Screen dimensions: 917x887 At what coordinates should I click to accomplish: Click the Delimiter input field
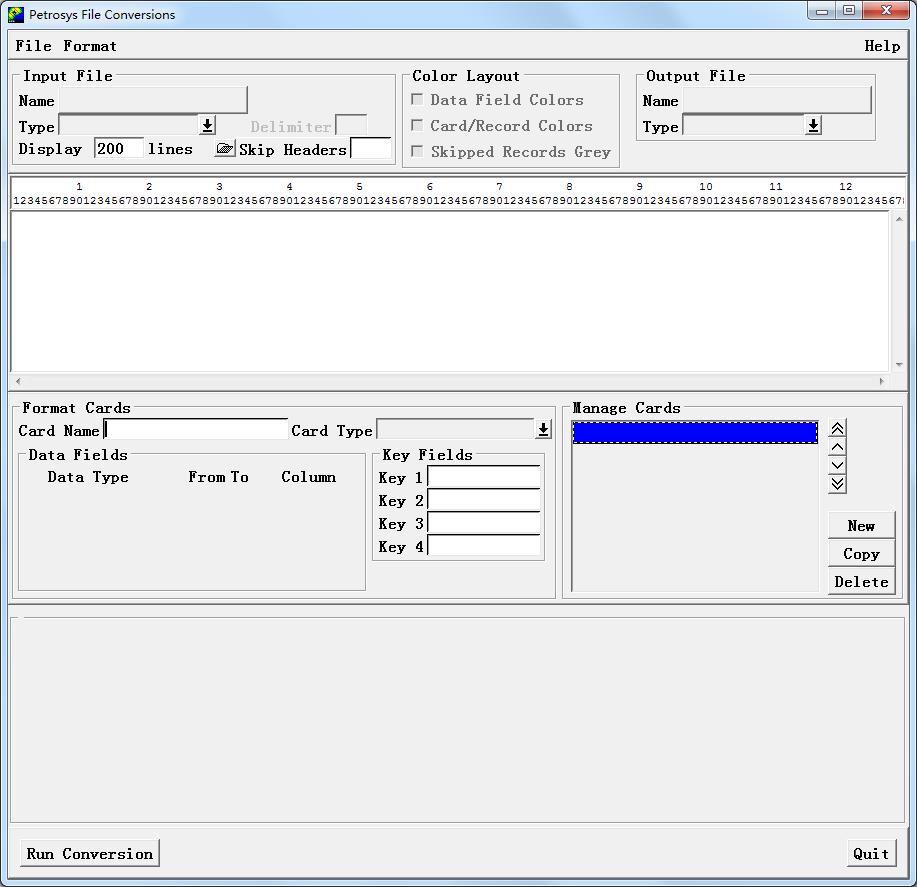(351, 126)
